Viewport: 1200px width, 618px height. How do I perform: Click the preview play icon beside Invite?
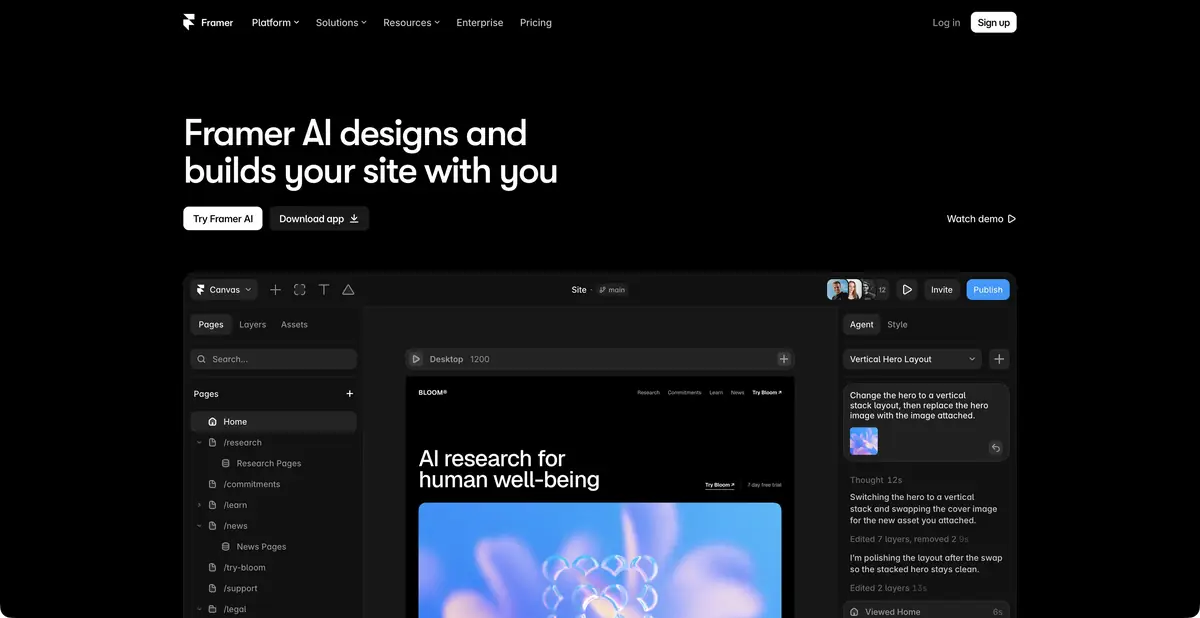click(x=907, y=290)
